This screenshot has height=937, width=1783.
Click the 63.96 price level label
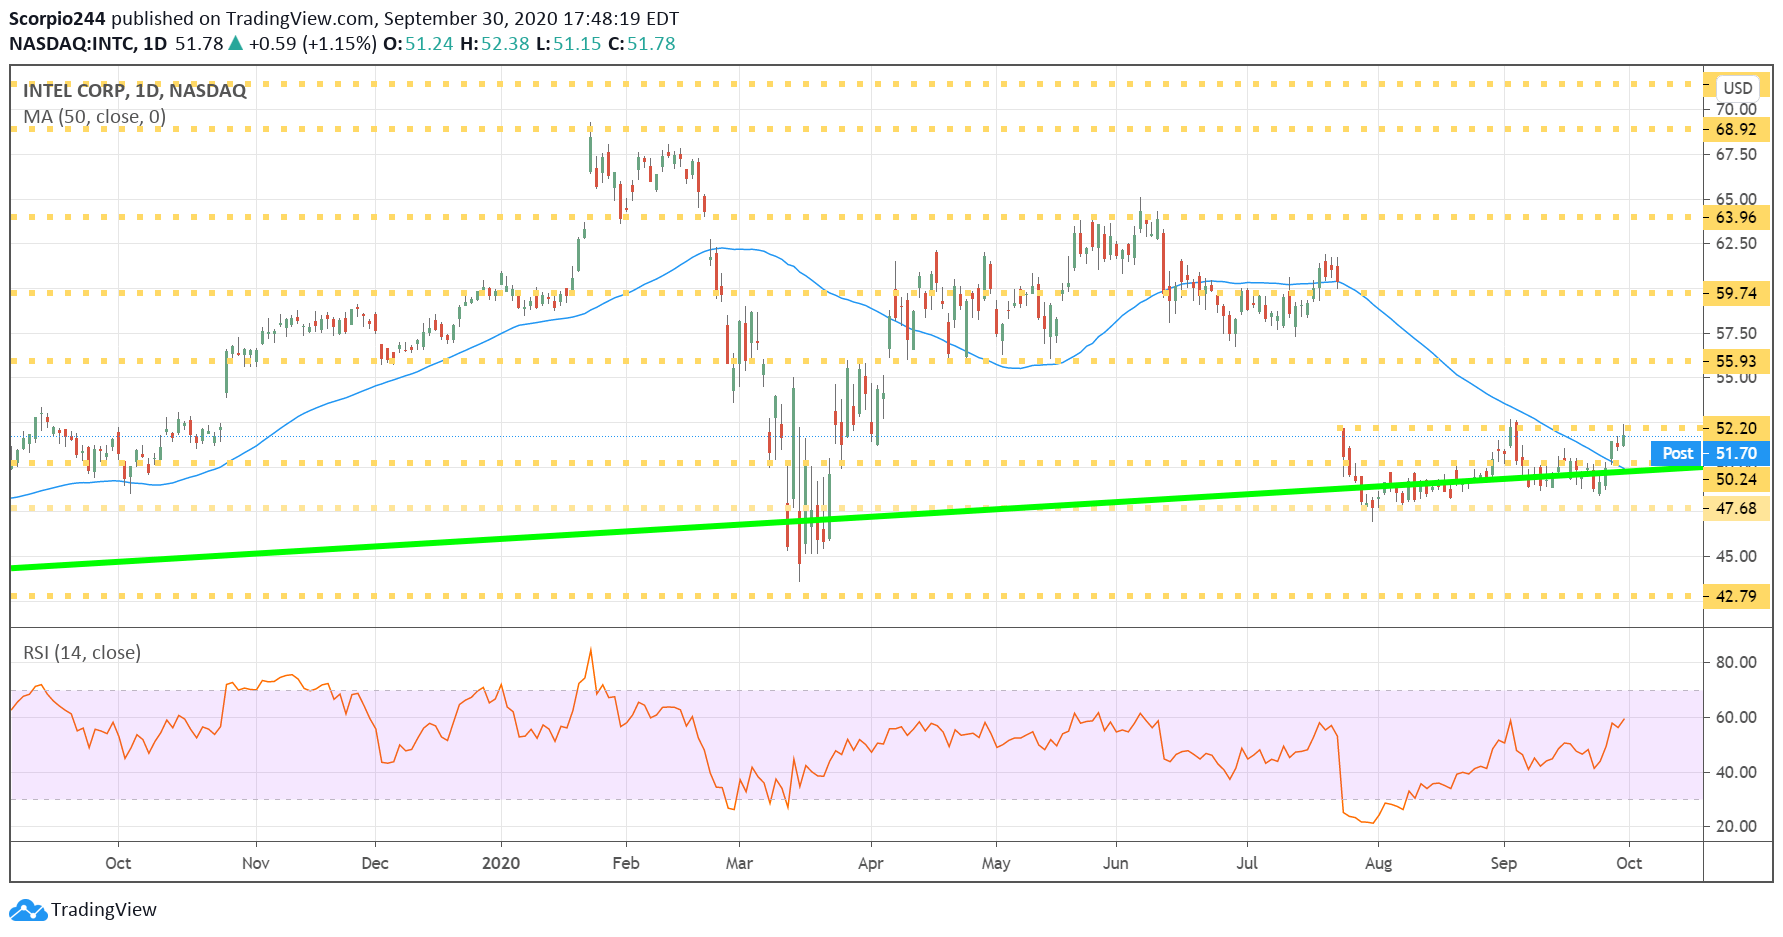coord(1736,217)
